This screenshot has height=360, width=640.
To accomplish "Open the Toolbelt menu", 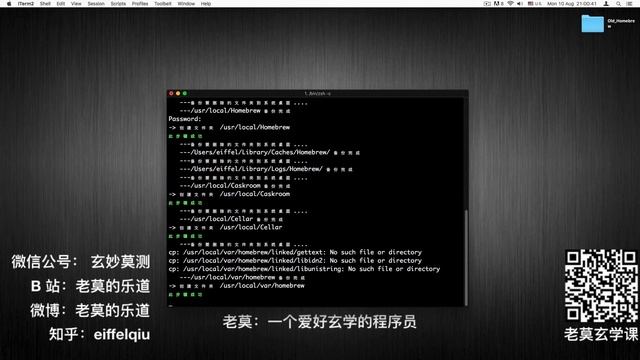I will coord(163,4).
